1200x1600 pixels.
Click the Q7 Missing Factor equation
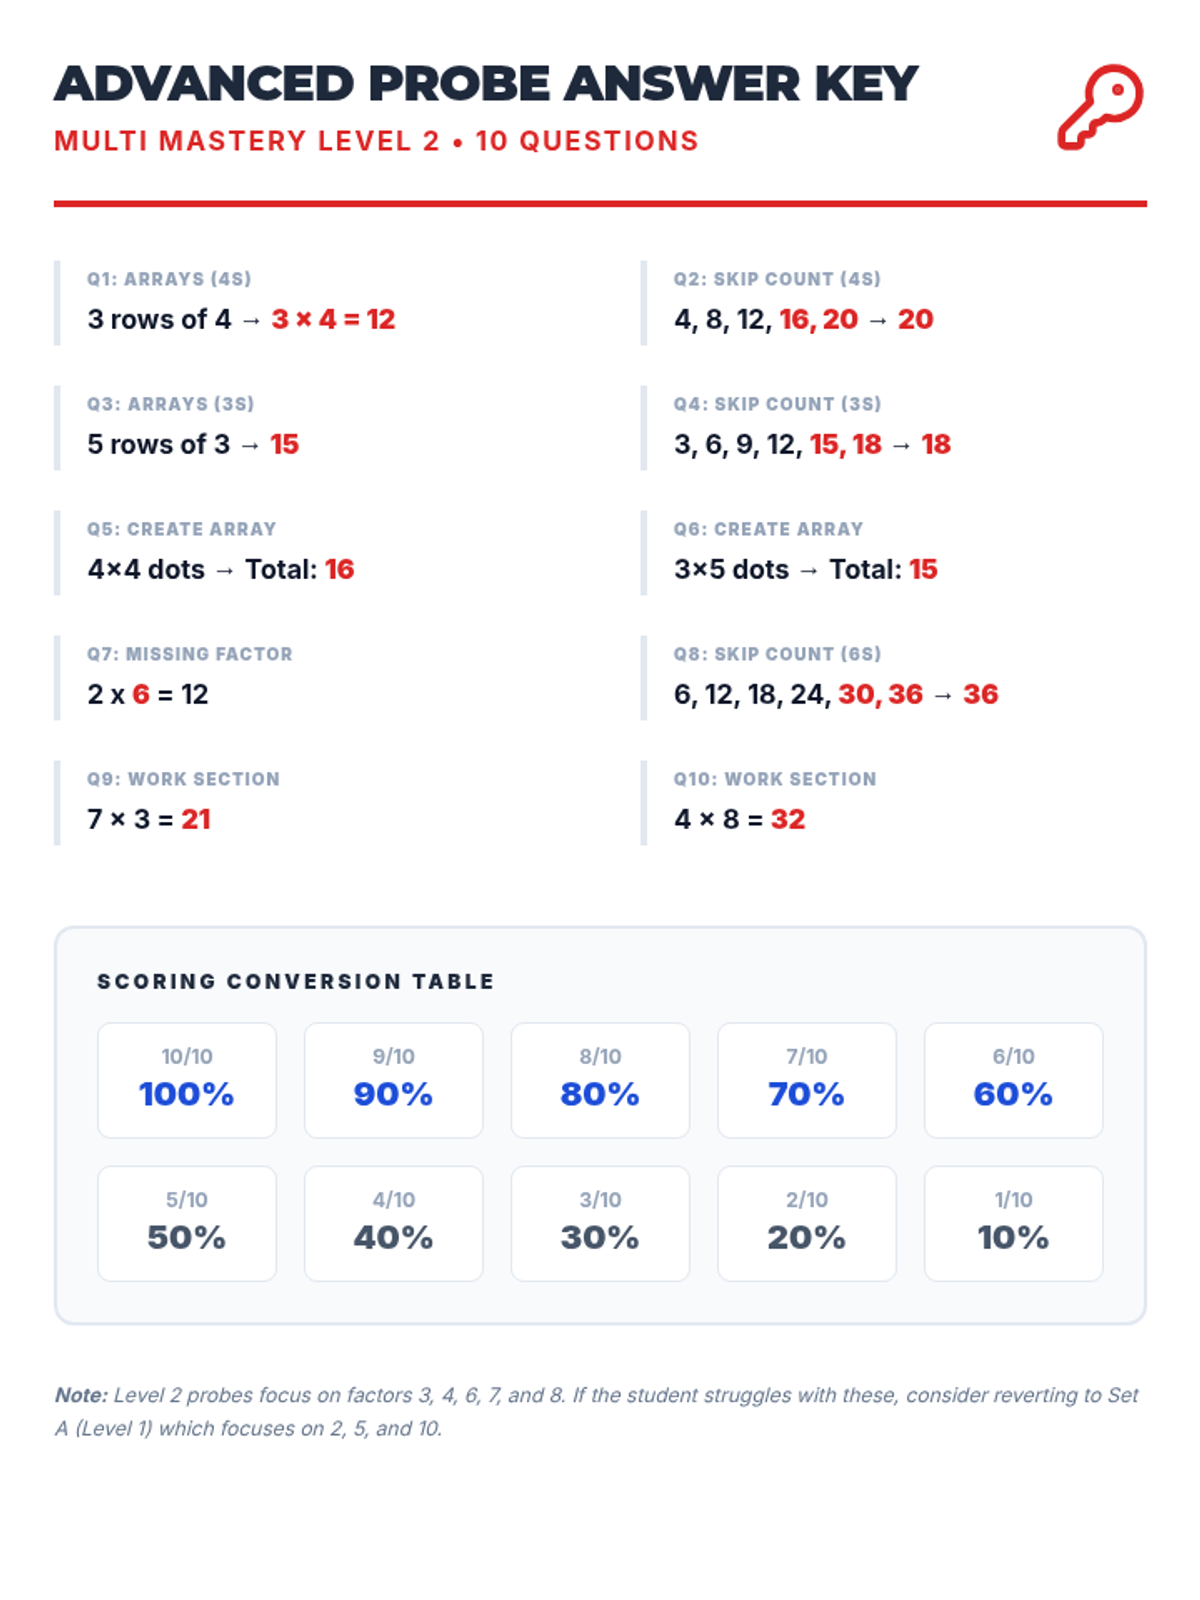pos(148,694)
